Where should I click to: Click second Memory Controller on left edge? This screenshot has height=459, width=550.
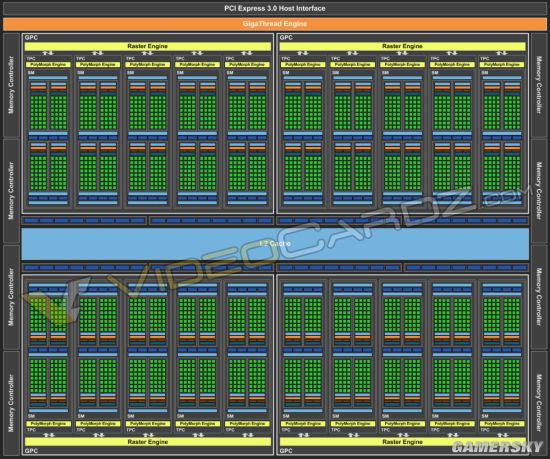11,191
